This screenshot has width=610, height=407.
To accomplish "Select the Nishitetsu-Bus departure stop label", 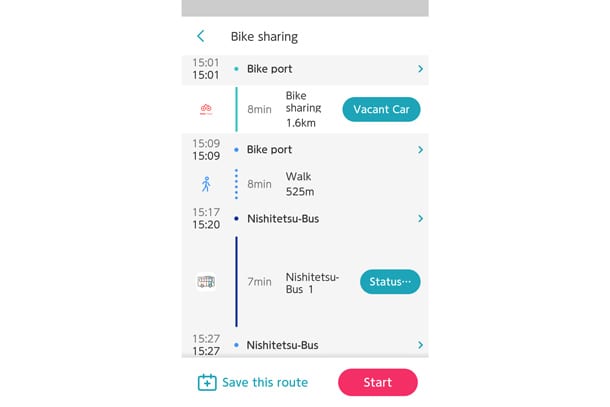I will pos(283,219).
